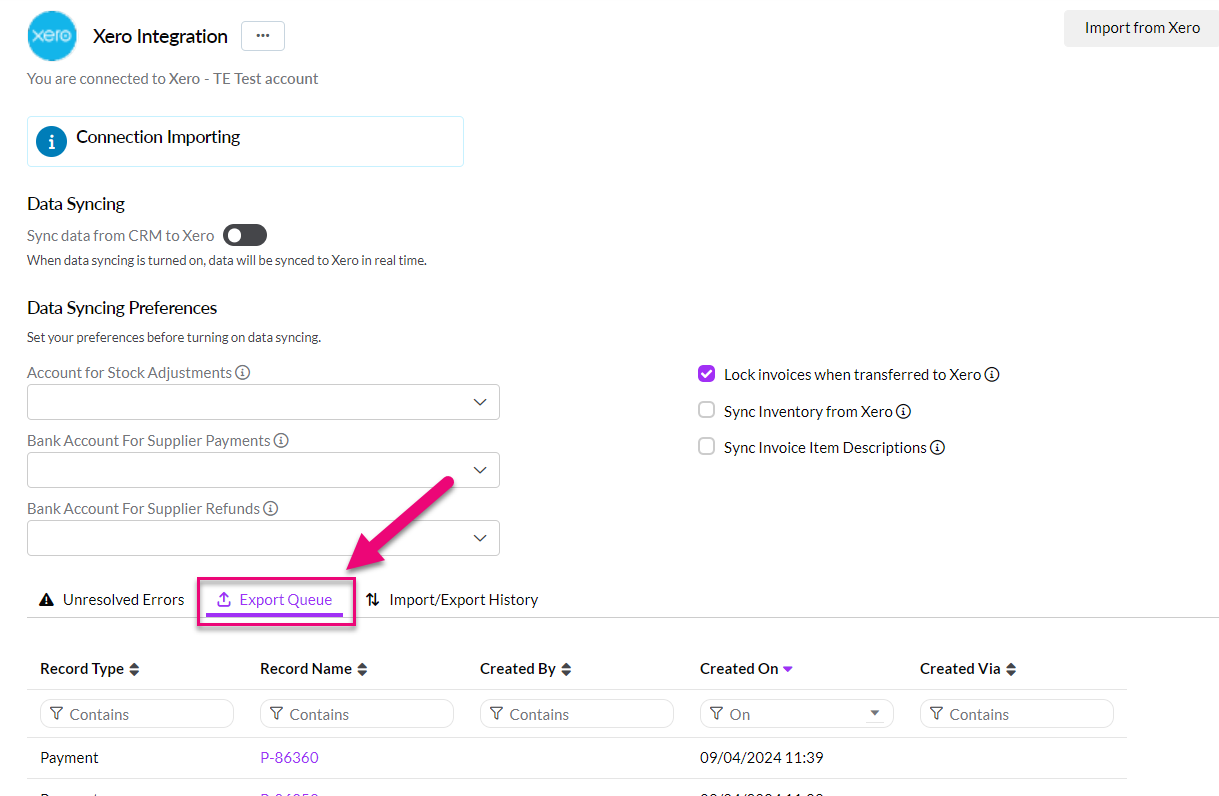Click in Created Via Contains filter field
The width and height of the screenshot is (1219, 796).
pyautogui.click(x=1017, y=714)
